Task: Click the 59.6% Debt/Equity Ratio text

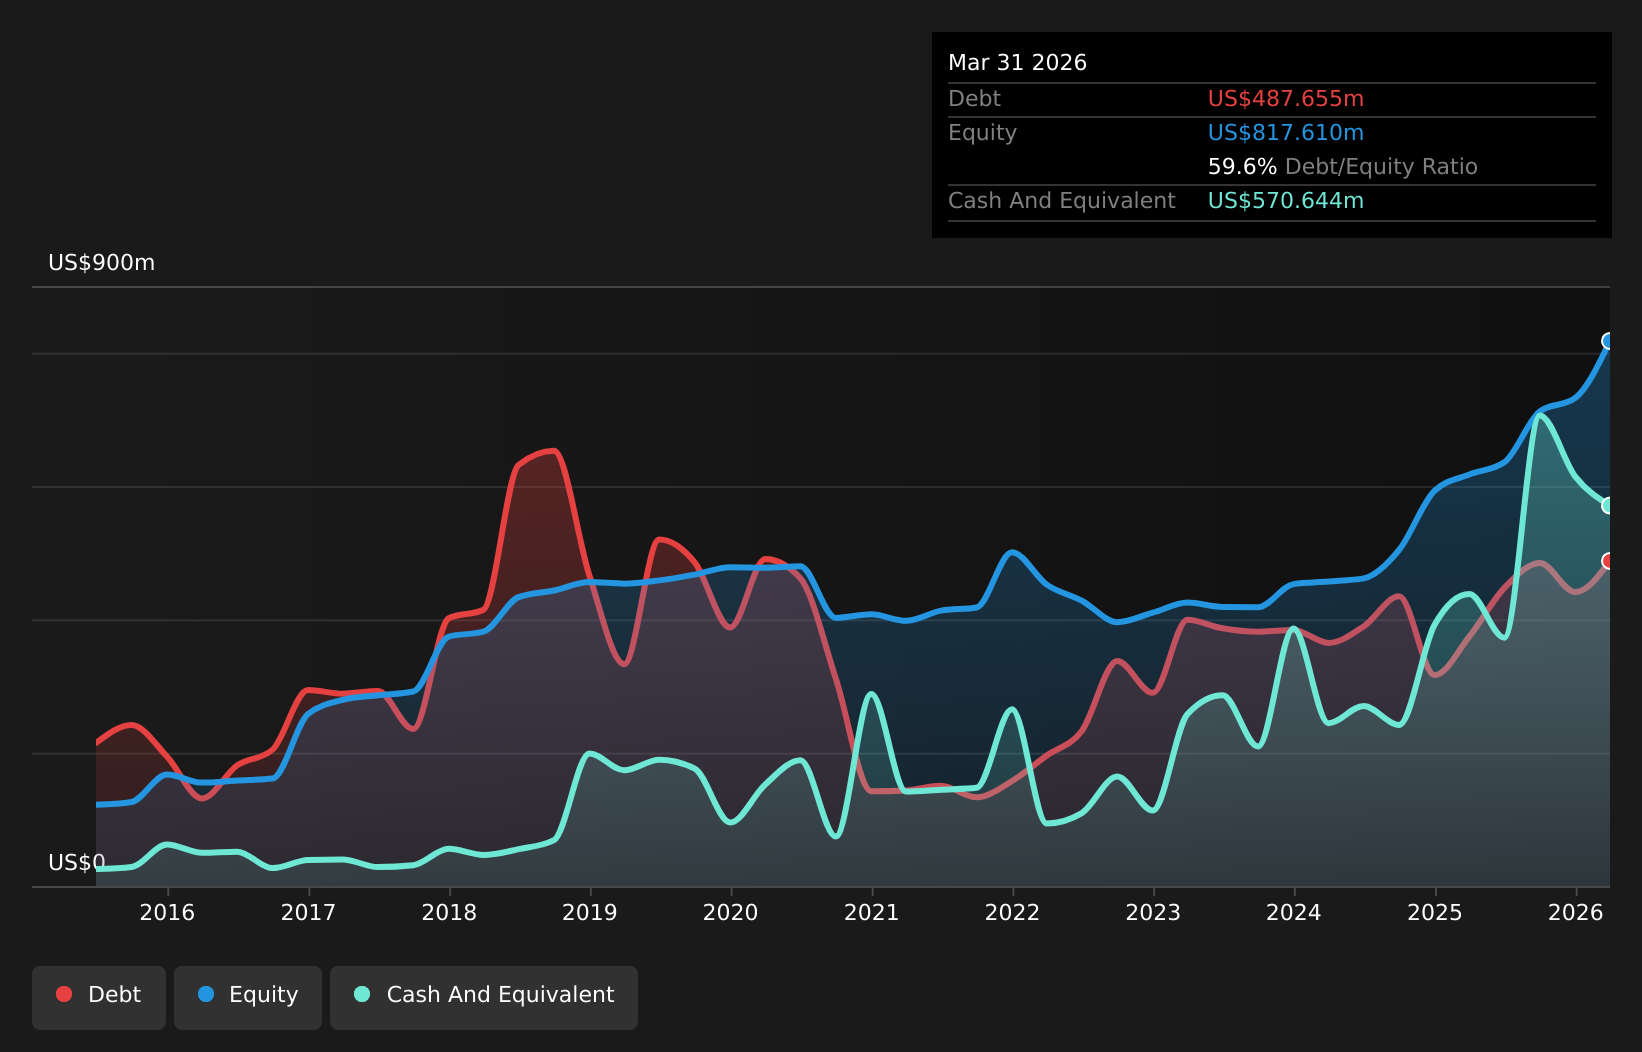Action: (x=1343, y=167)
